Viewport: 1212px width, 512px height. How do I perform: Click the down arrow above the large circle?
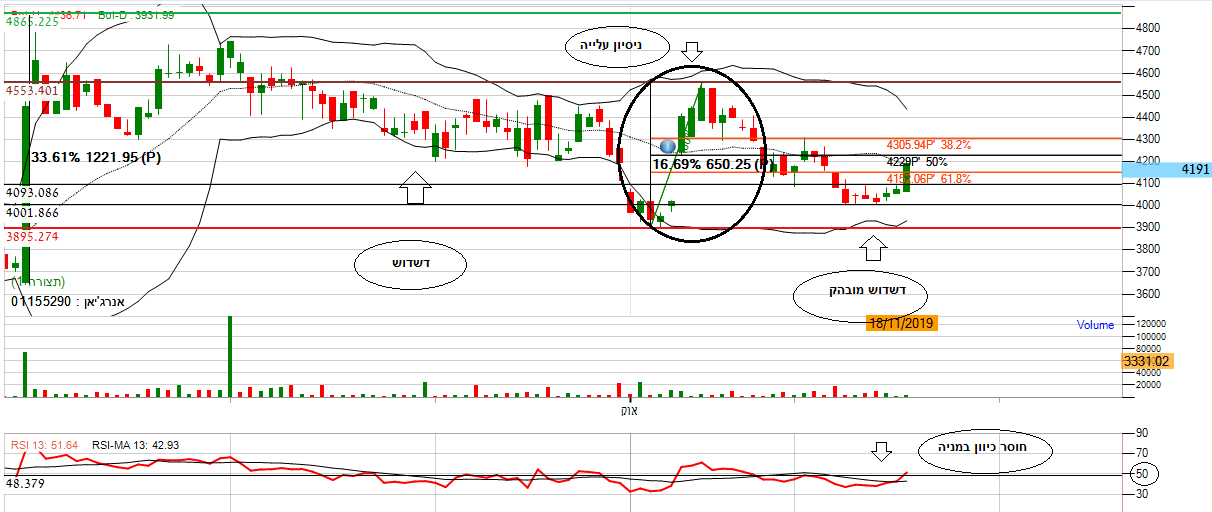pyautogui.click(x=692, y=51)
